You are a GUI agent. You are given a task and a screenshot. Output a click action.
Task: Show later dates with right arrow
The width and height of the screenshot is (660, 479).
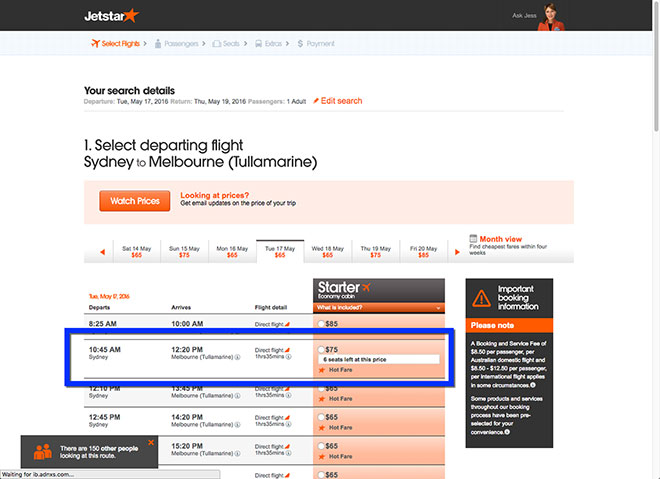457,252
